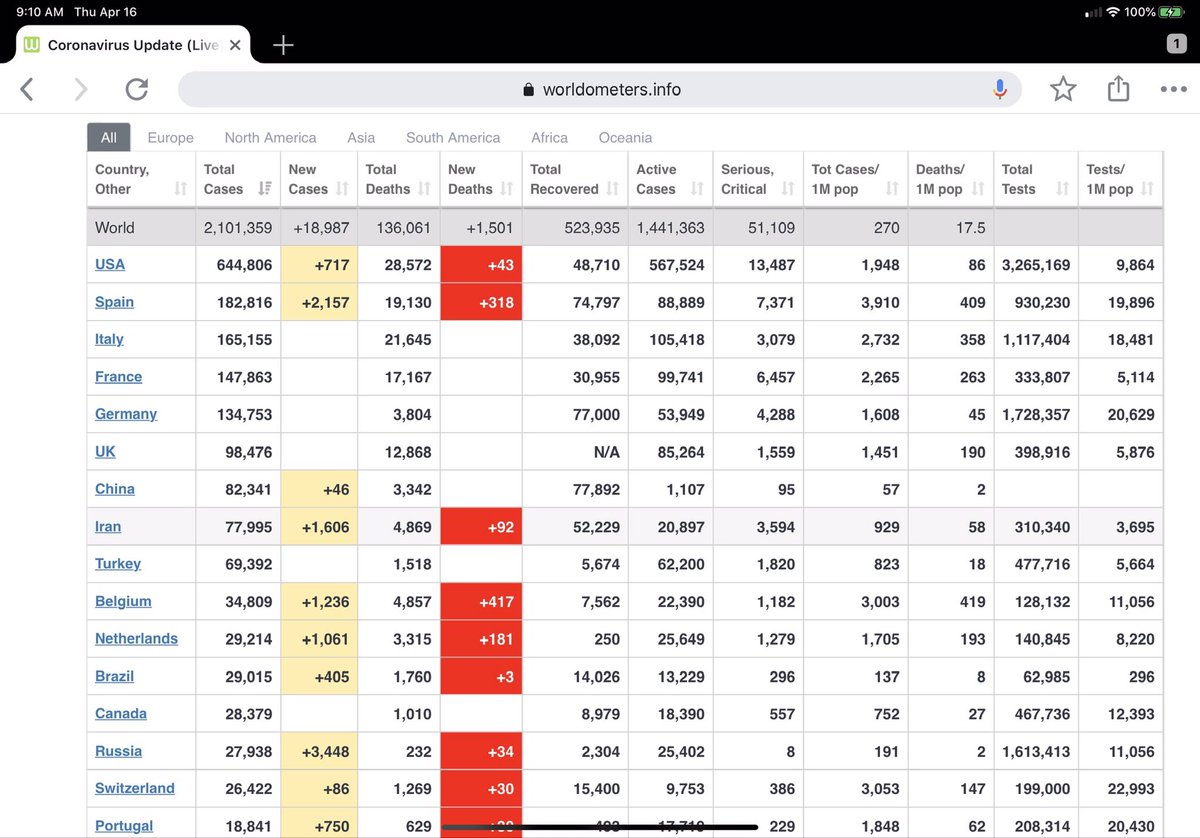Go back with the browser back arrow
This screenshot has height=838, width=1200.
tap(27, 90)
